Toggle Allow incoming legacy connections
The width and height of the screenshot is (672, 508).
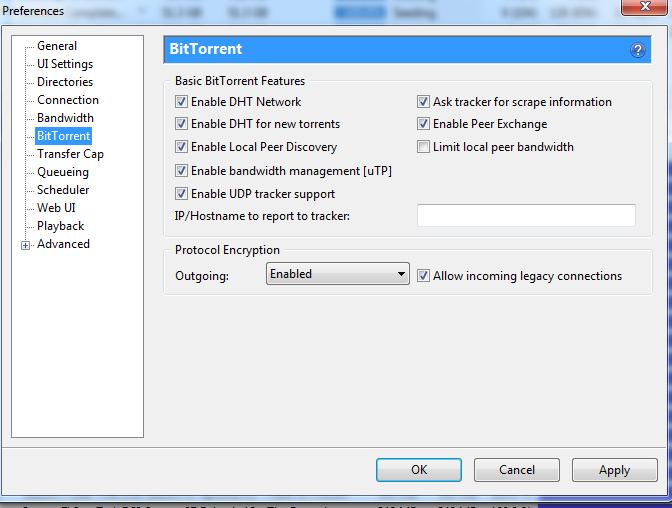point(423,276)
